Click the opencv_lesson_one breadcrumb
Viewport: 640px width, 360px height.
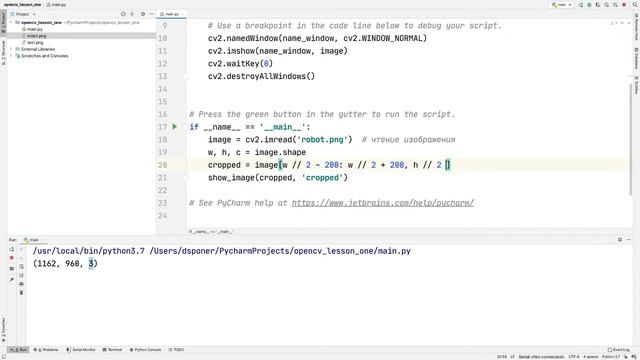click(x=22, y=4)
